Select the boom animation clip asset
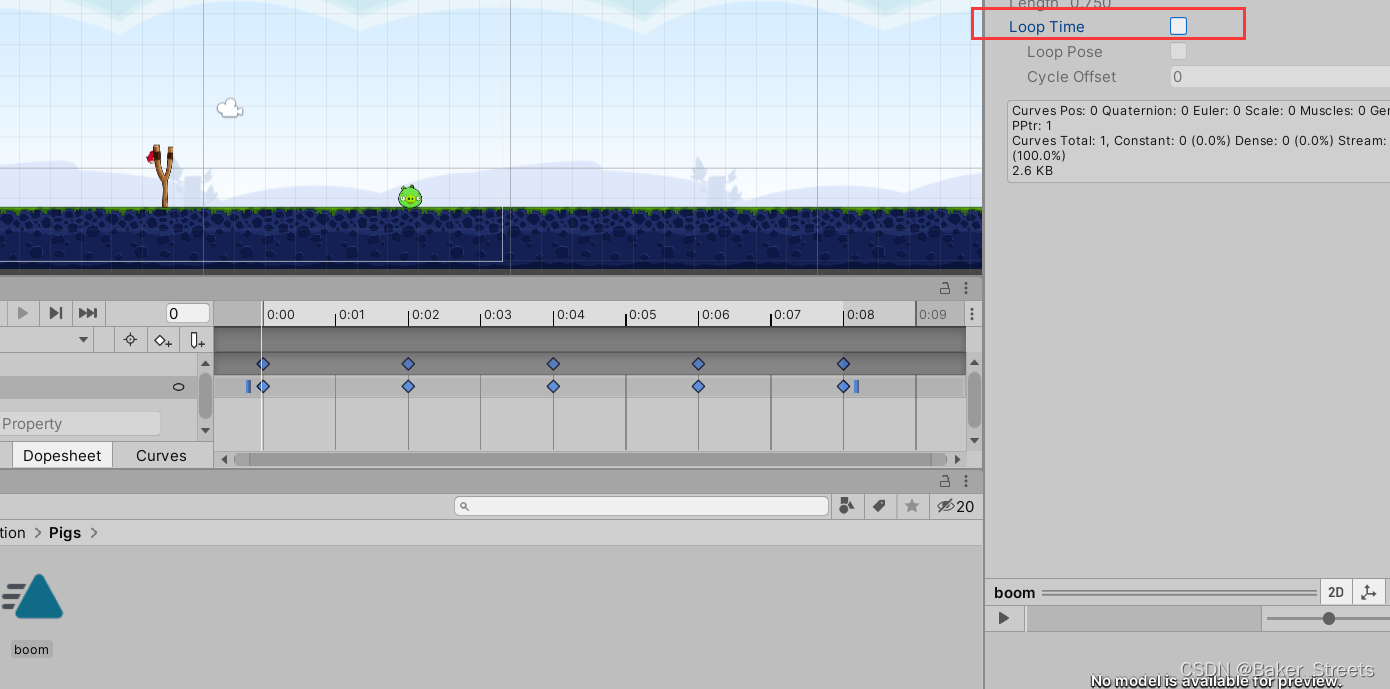 coord(33,597)
